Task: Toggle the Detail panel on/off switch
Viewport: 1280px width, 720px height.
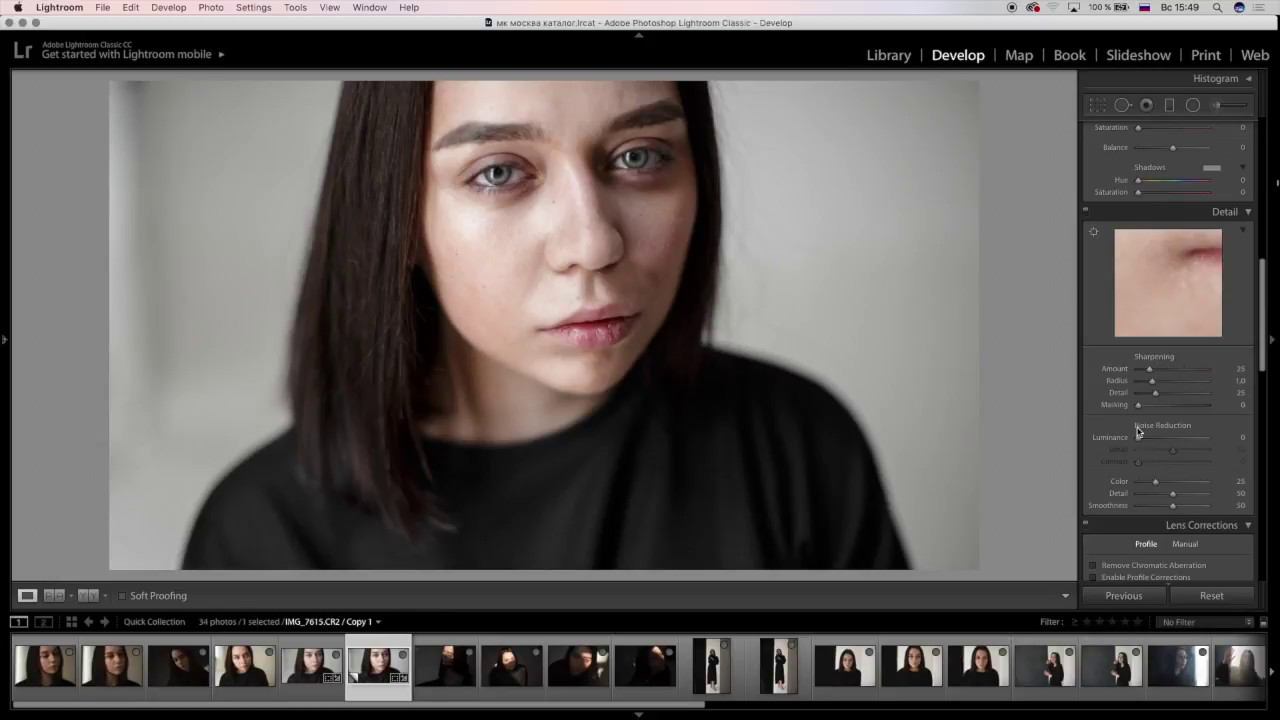Action: pyautogui.click(x=1086, y=210)
